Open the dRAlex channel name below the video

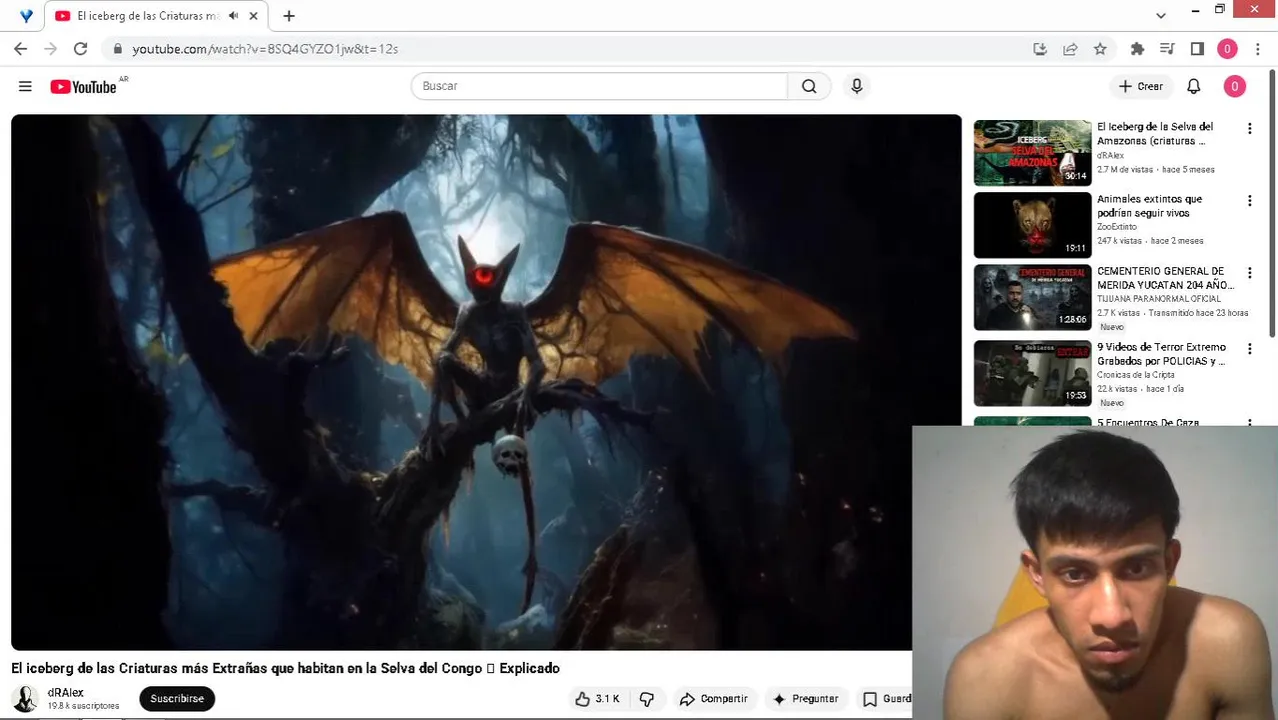[x=66, y=692]
